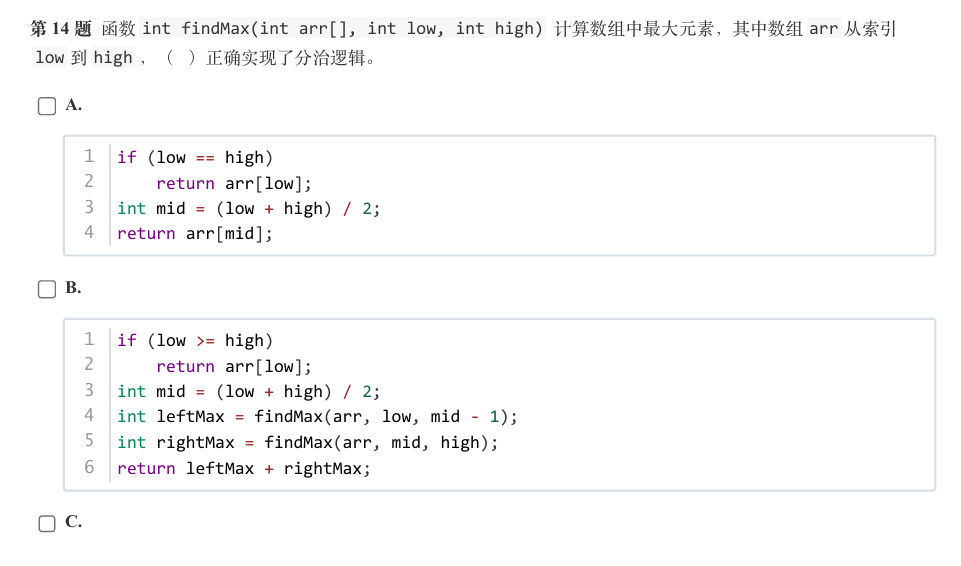Click the '第 14 题' question heading

(61, 29)
